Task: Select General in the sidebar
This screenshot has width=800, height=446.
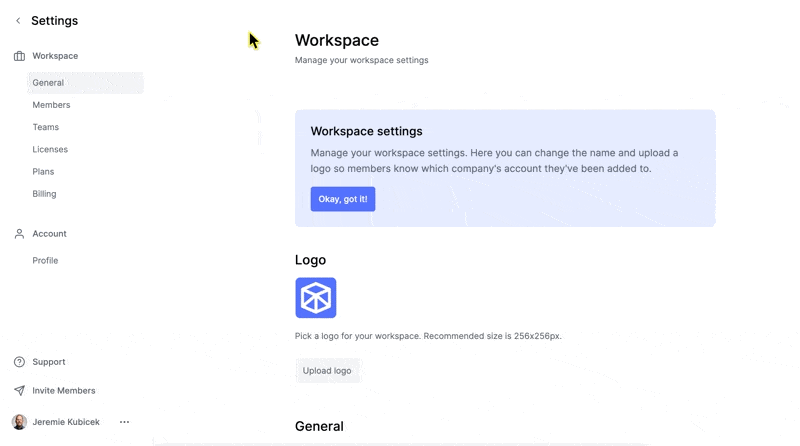Action: click(x=48, y=83)
